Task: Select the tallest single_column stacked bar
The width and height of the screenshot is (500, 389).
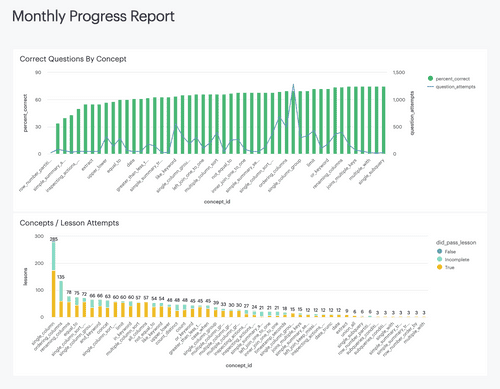Action: click(54, 279)
